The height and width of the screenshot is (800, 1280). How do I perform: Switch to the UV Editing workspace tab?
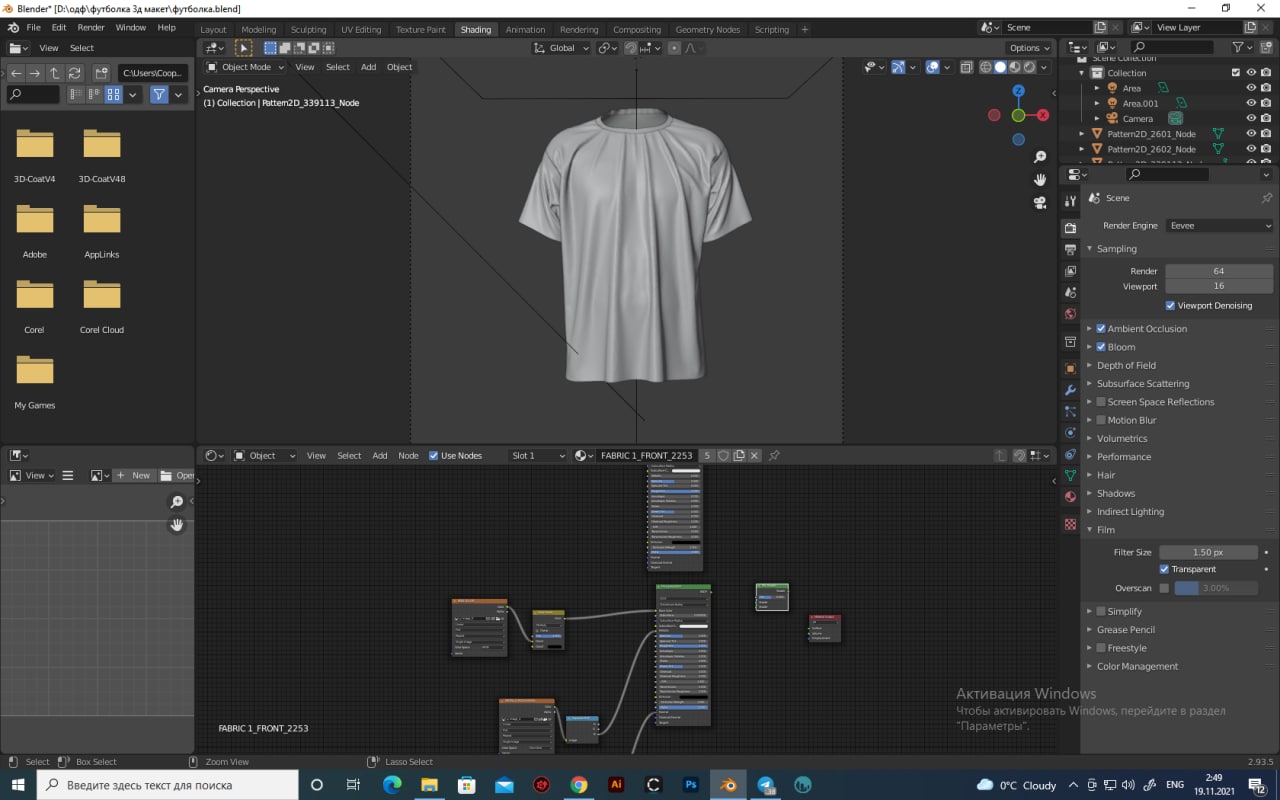(x=361, y=29)
